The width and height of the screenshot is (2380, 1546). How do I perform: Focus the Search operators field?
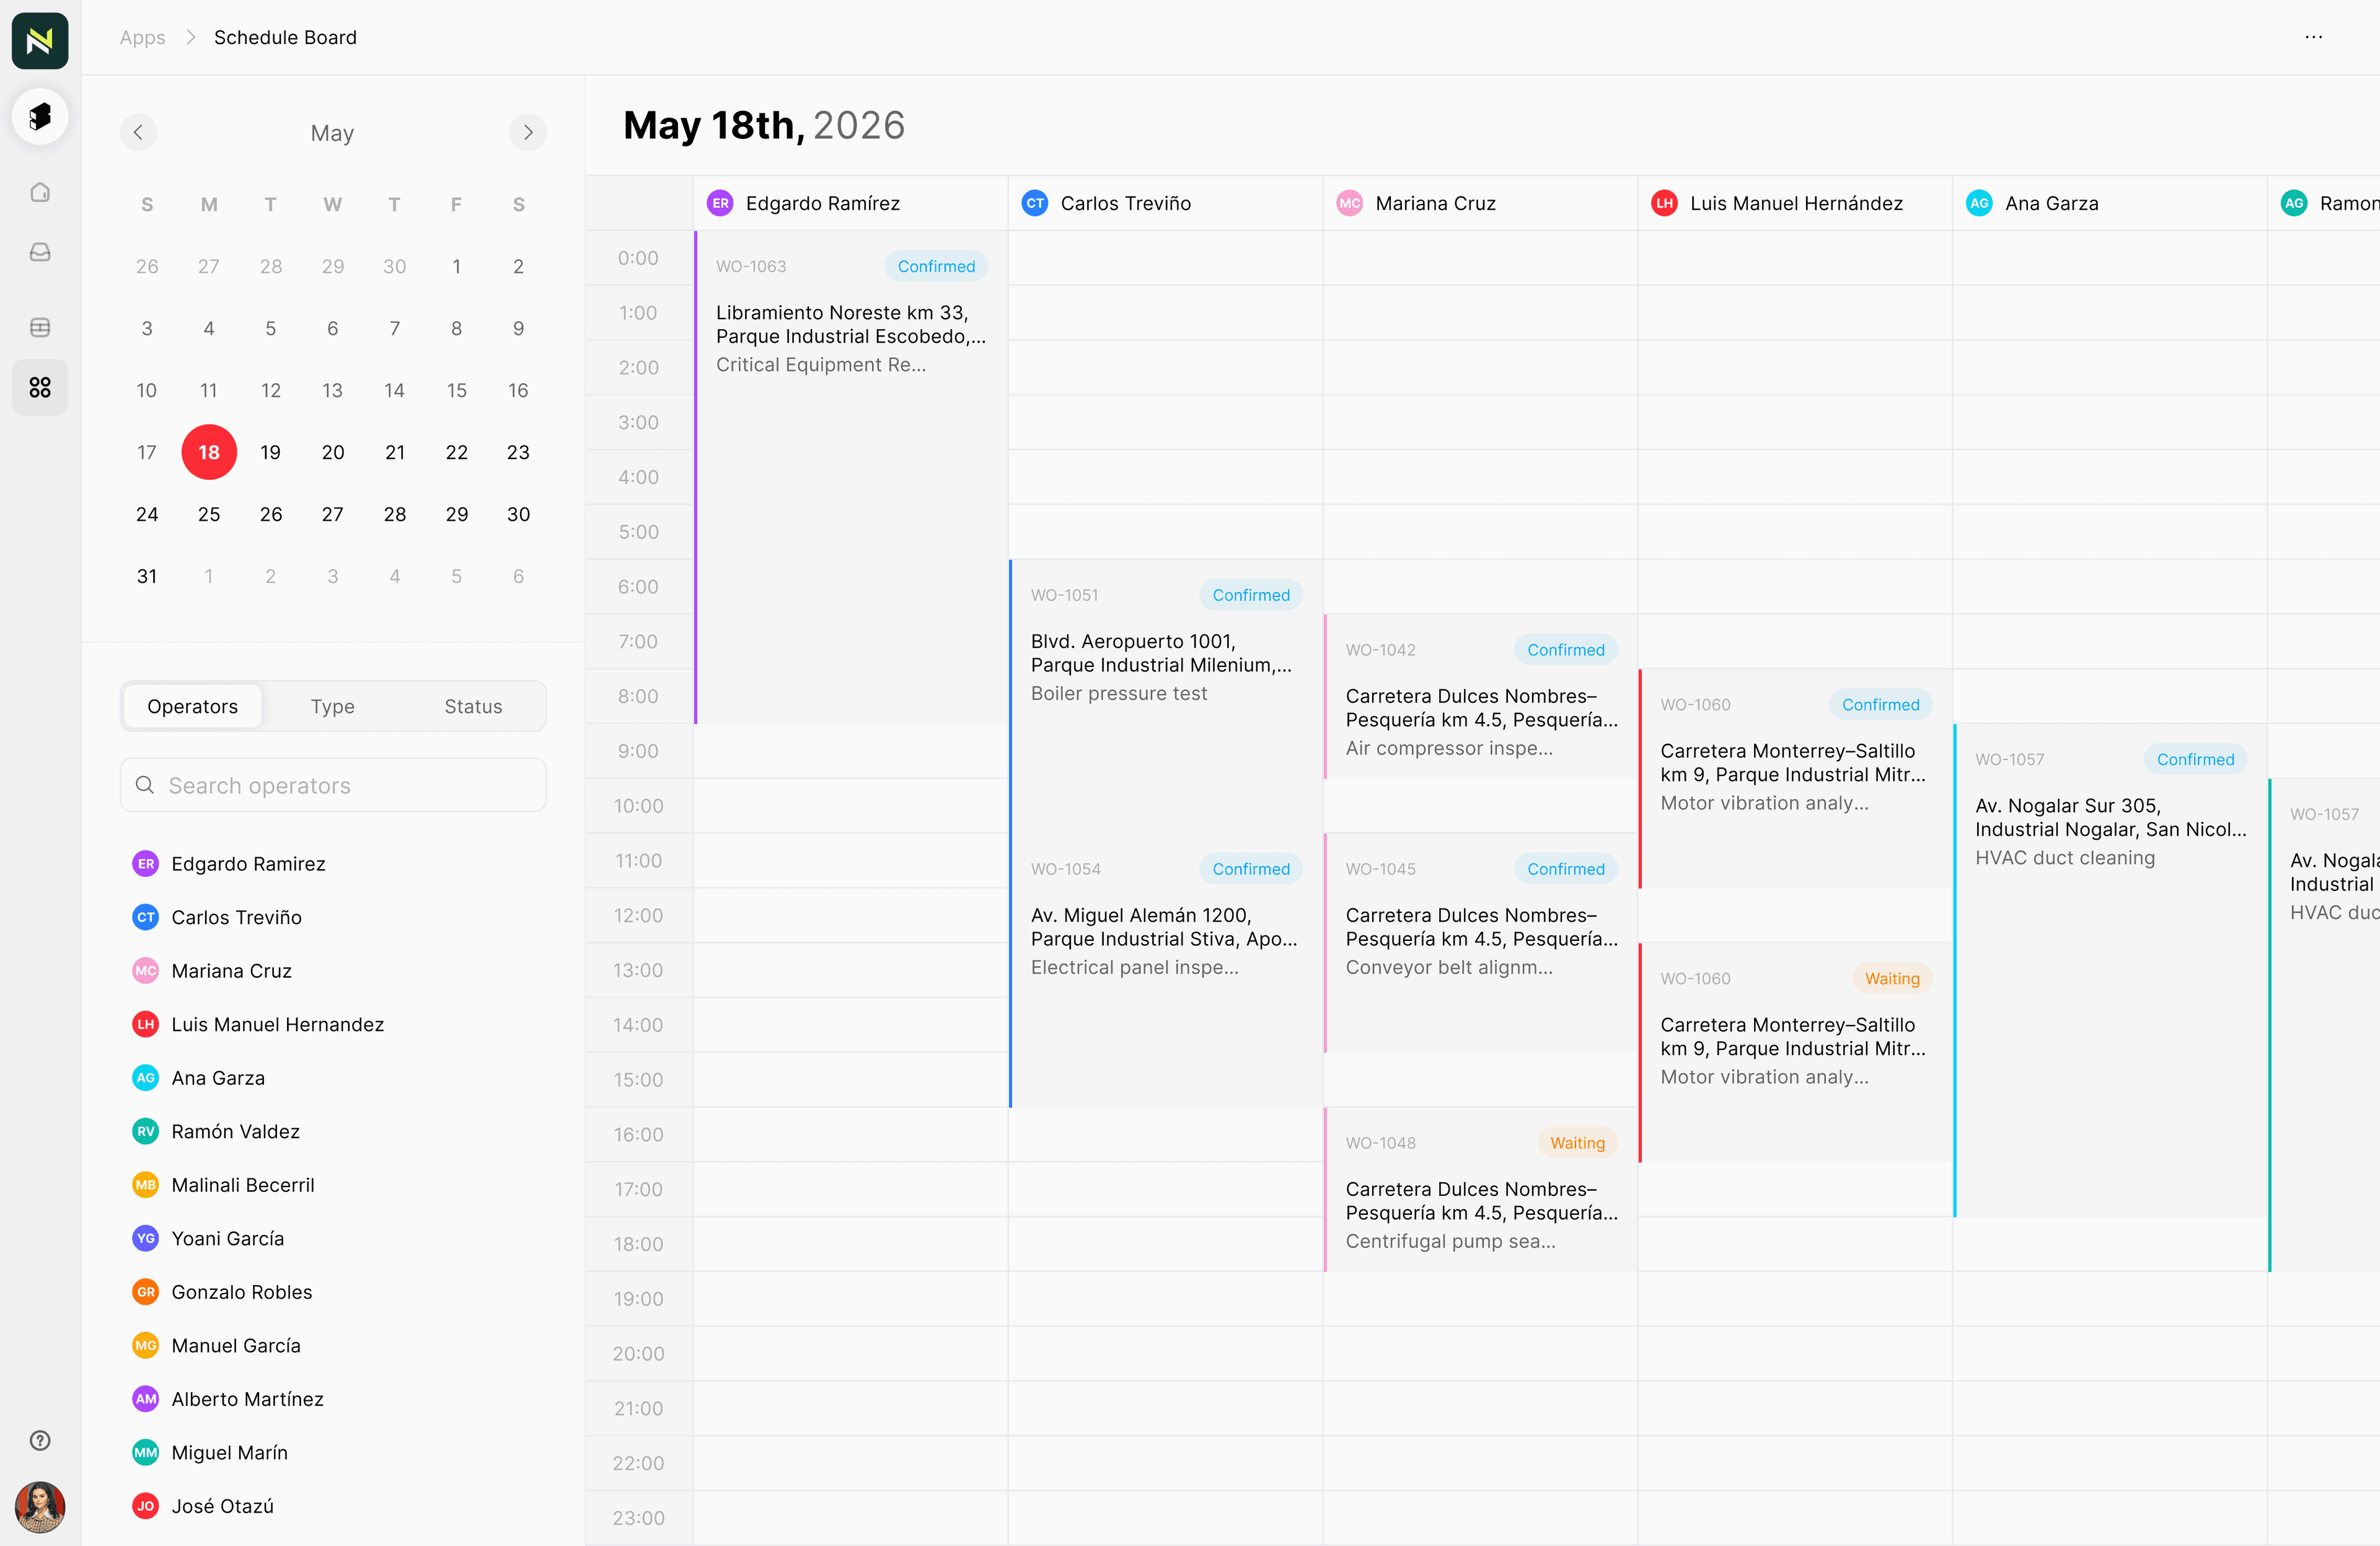coord(333,785)
